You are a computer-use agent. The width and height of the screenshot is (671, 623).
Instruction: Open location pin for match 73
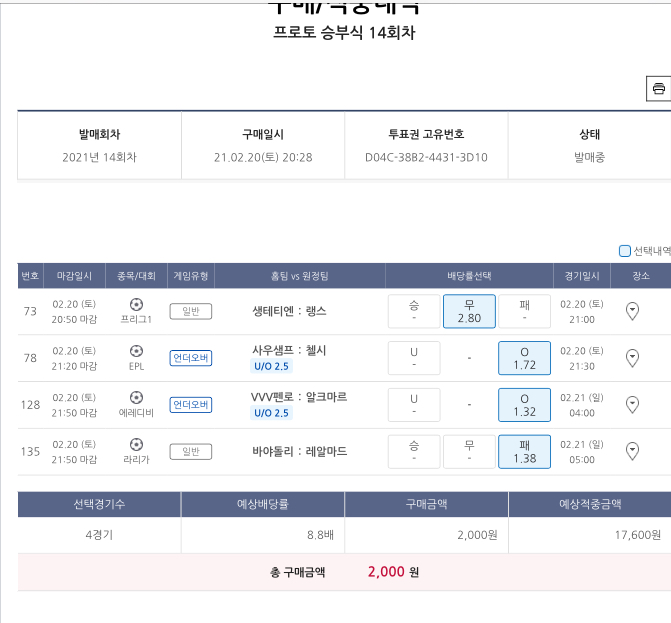632,311
